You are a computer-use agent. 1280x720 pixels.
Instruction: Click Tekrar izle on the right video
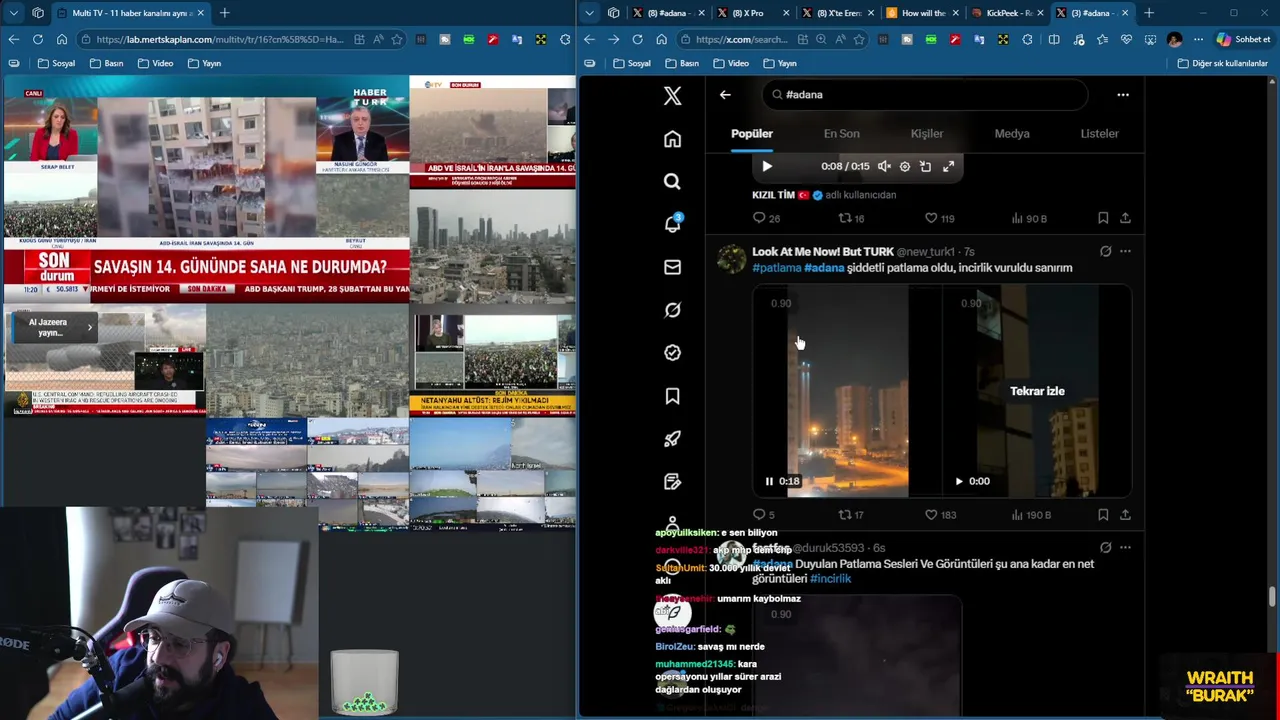1037,391
